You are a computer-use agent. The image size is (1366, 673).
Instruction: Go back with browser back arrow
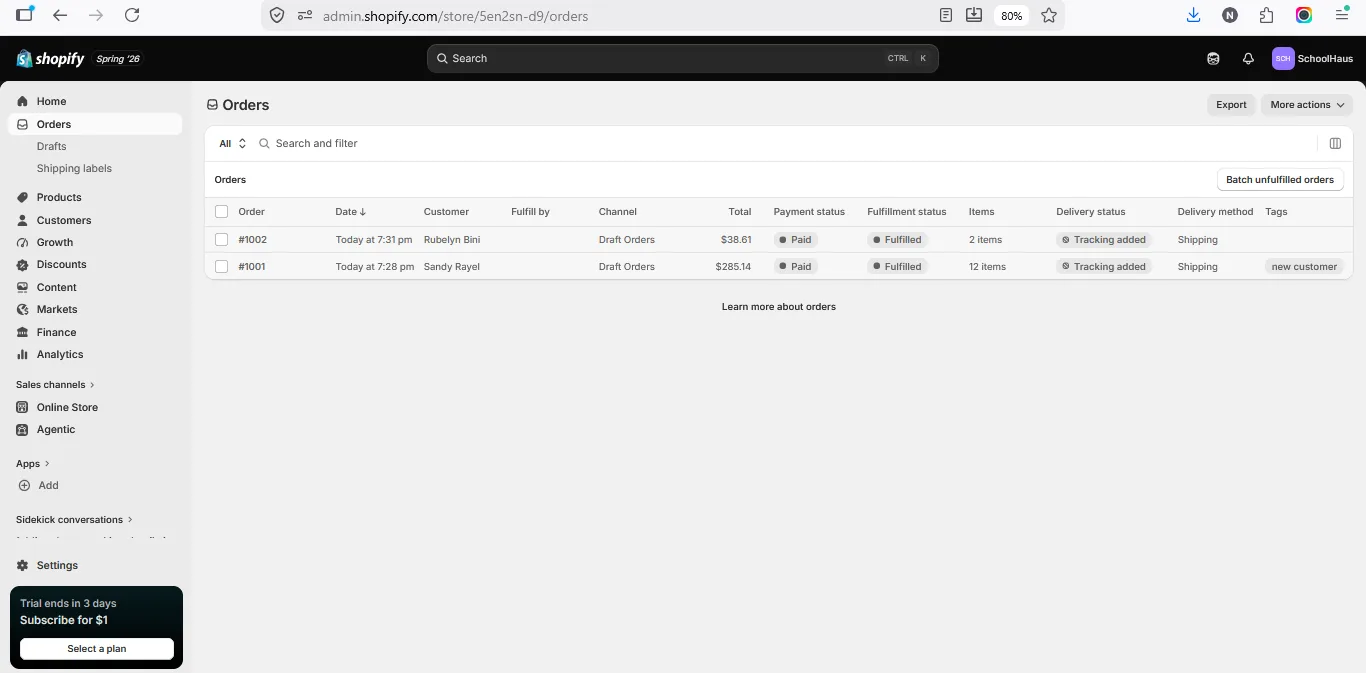[60, 15]
